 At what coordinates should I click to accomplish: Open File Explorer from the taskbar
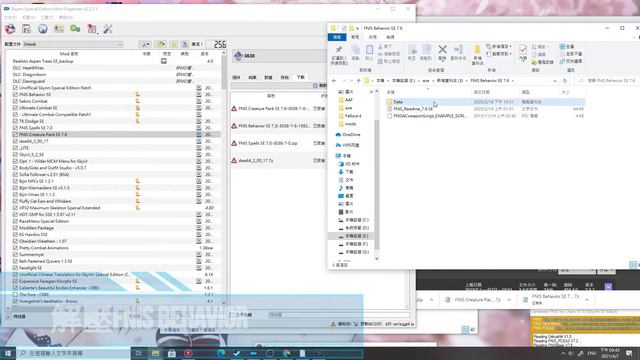tap(156, 353)
